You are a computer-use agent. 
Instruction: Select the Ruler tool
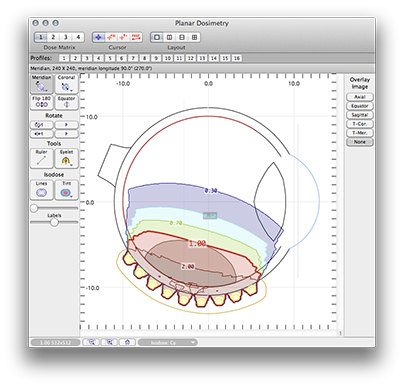click(x=41, y=158)
